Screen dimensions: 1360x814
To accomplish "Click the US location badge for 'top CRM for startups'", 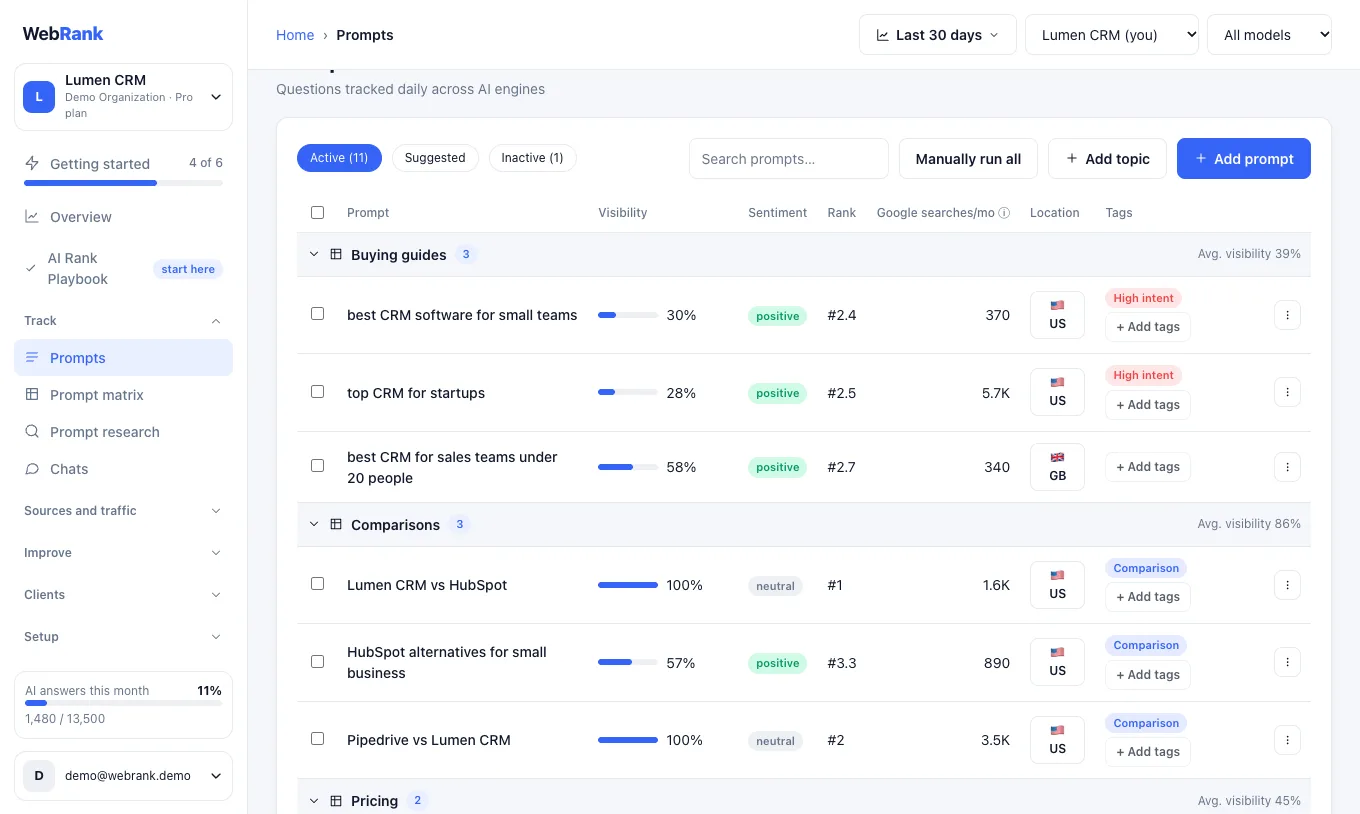I will (x=1057, y=392).
